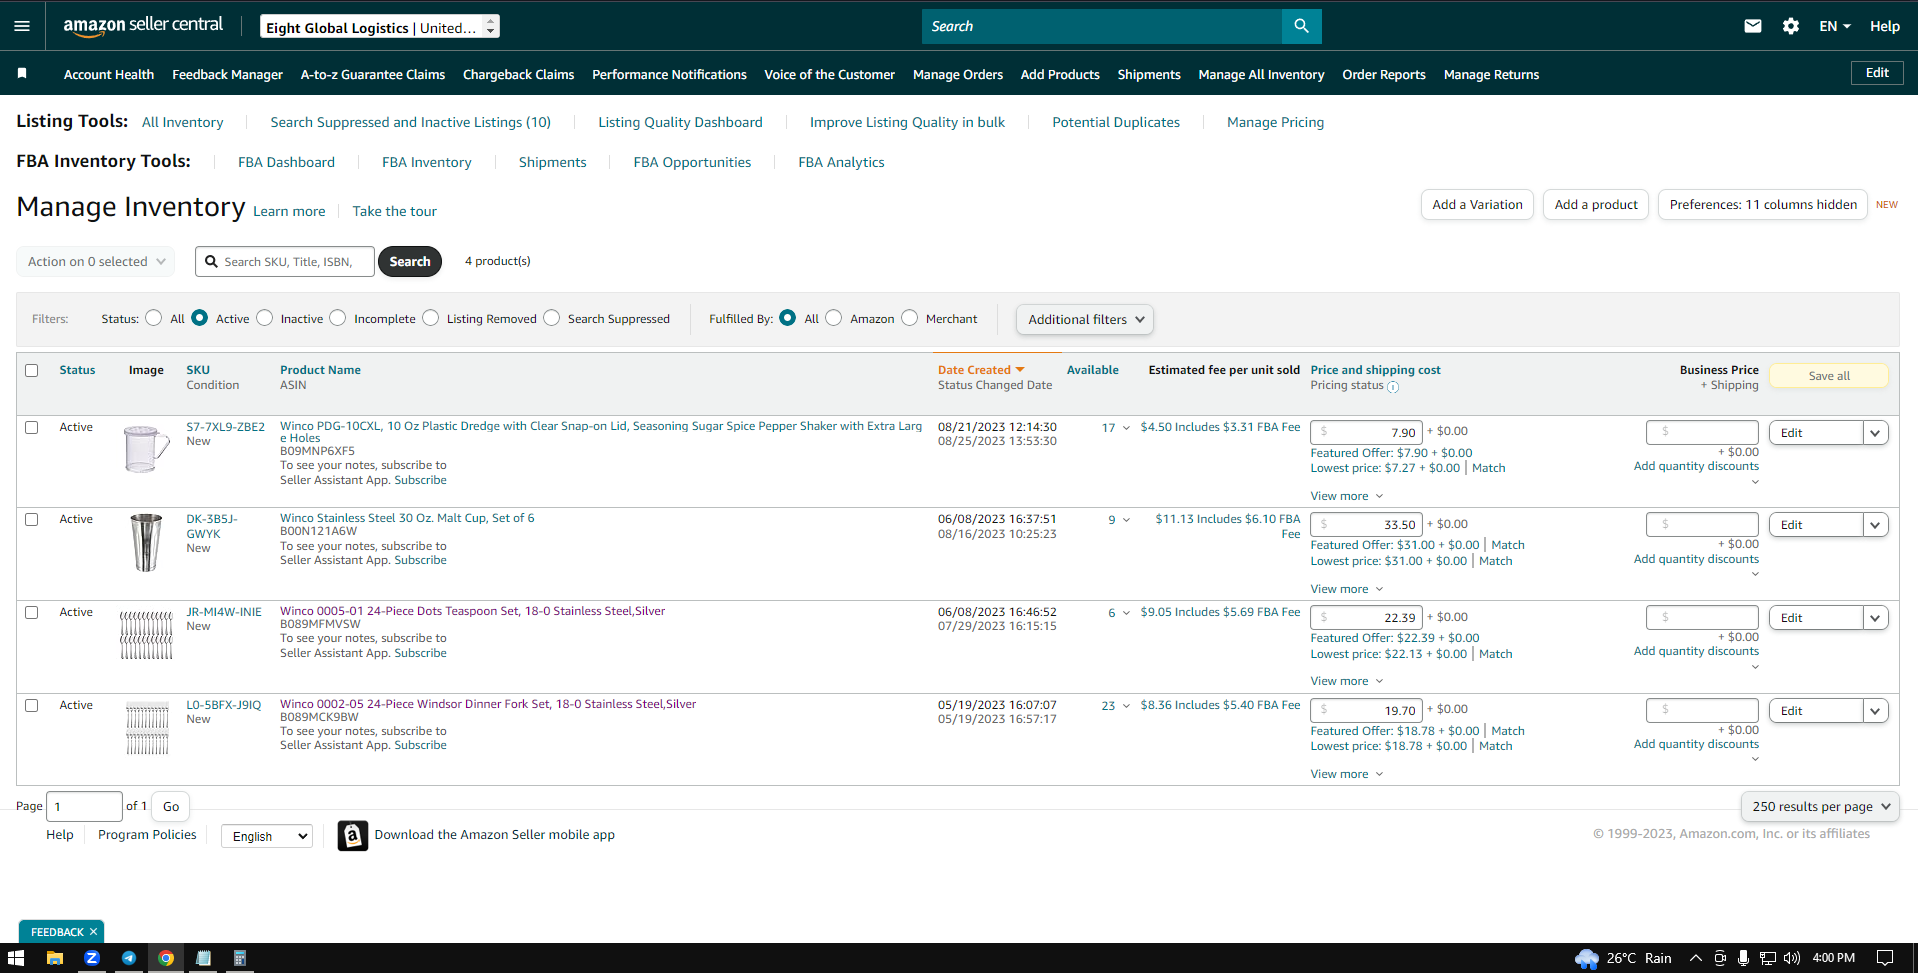Screen dimensions: 1918x973
Task: Show hidden tray icons chevron
Action: pyautogui.click(x=1696, y=958)
